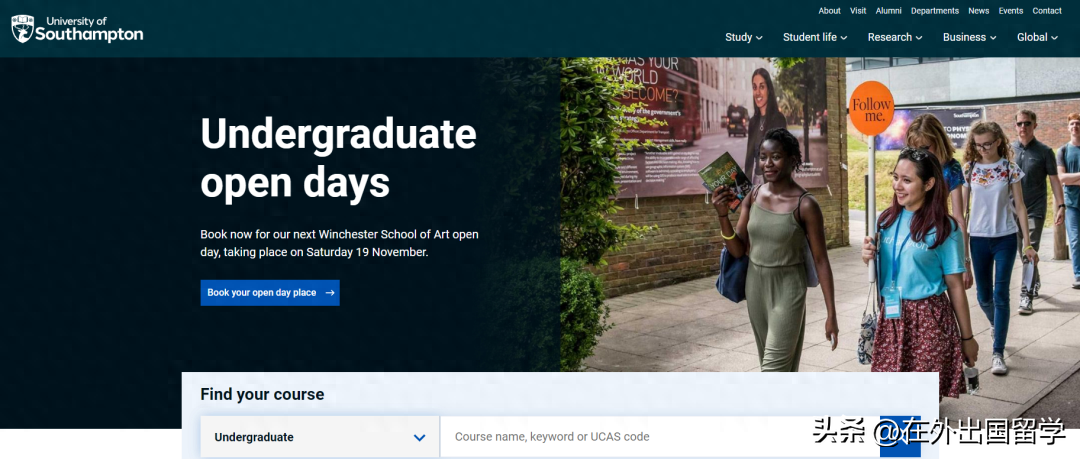This screenshot has width=1080, height=459.
Task: Go to the Visit page
Action: [858, 11]
